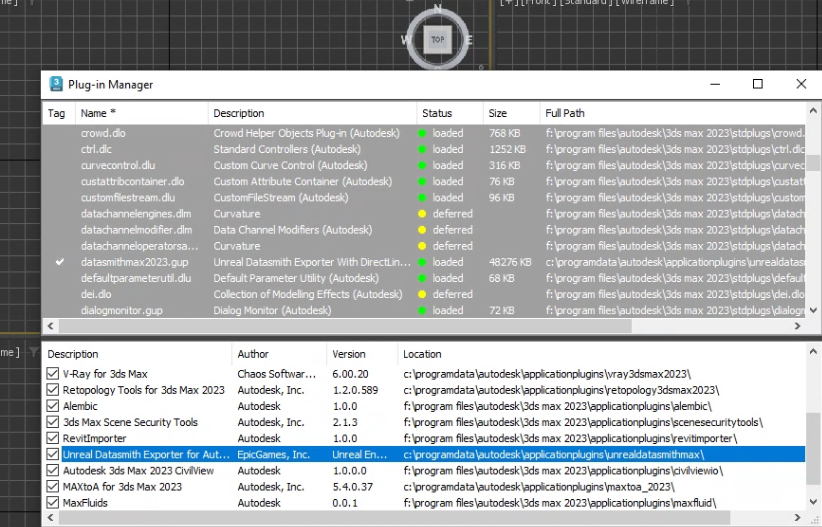822x527 pixels.
Task: Uncheck the V-Ray for 3ds Max checkbox
Action: tap(52, 373)
